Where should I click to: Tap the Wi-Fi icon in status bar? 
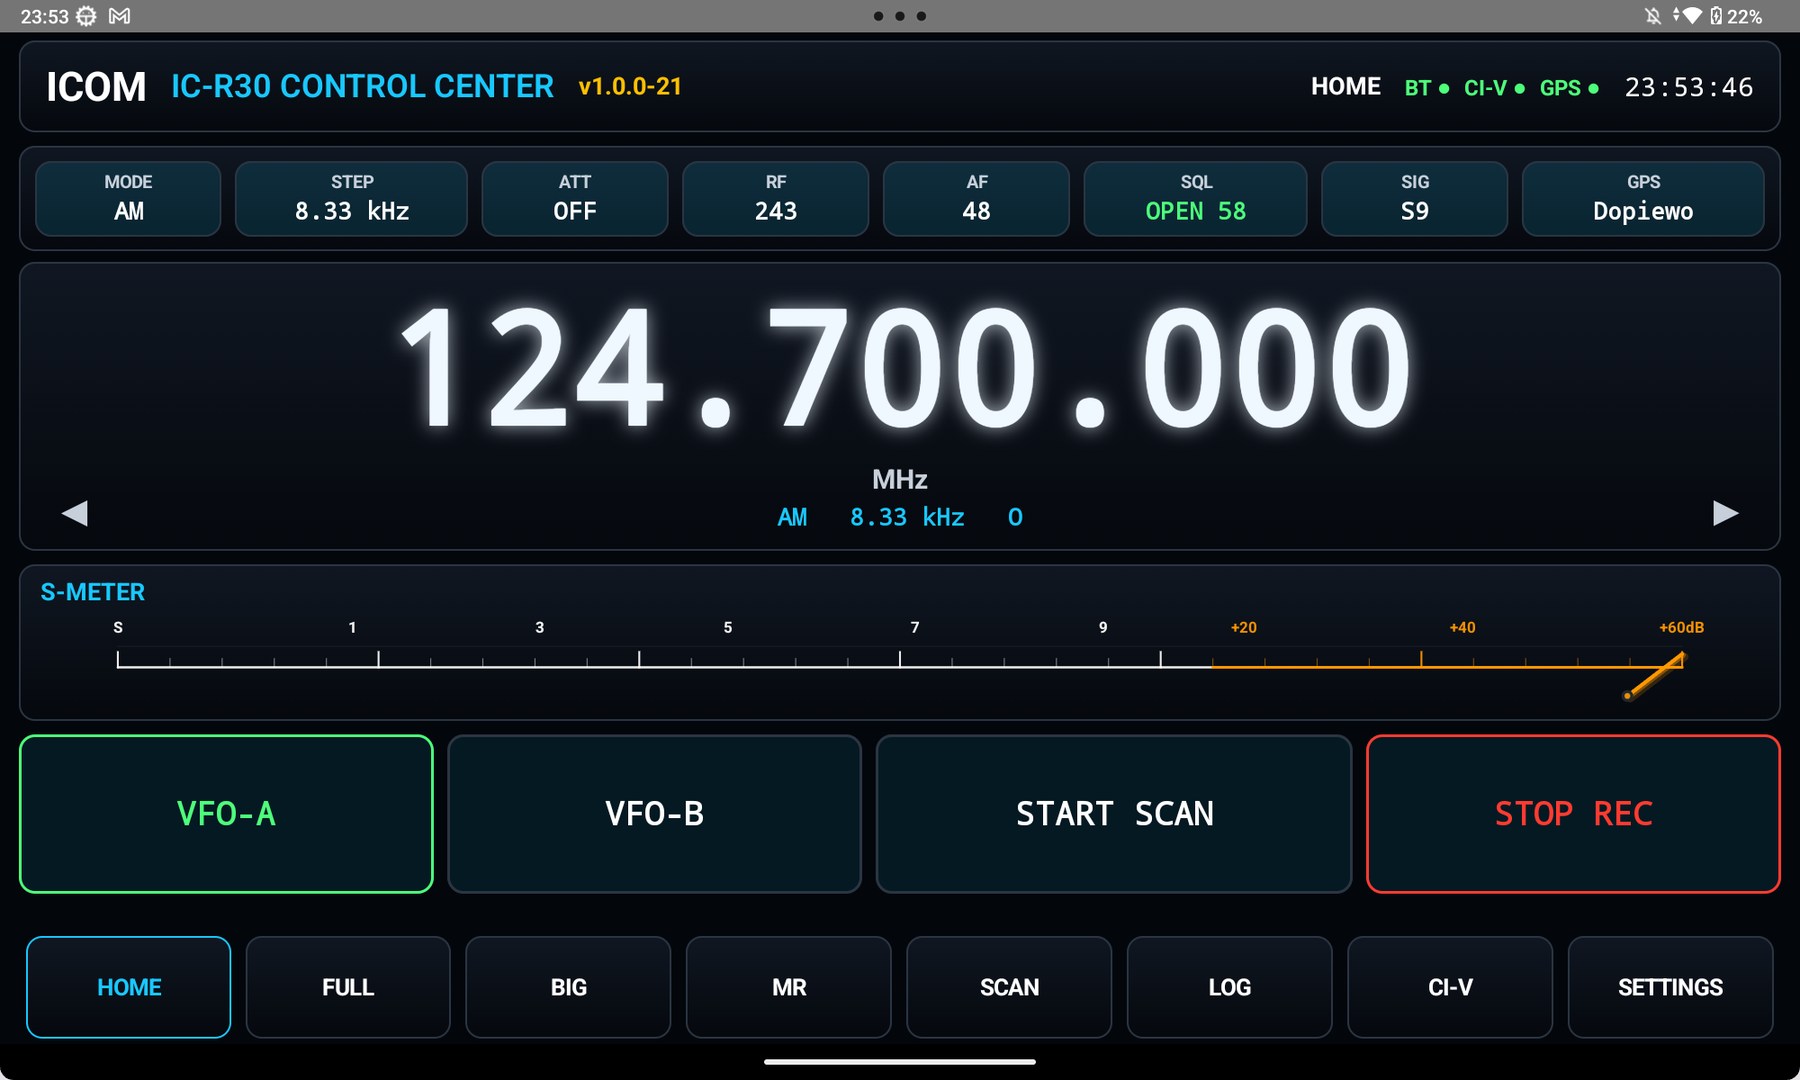point(1691,16)
